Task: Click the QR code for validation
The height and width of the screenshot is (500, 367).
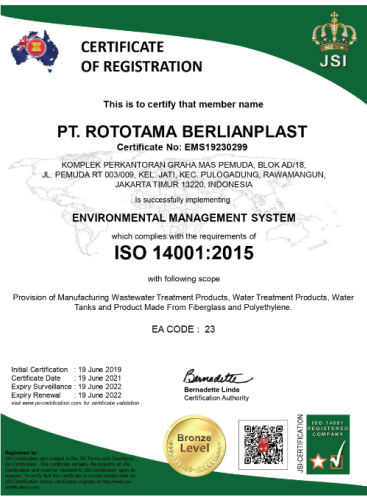Action: (x=263, y=445)
